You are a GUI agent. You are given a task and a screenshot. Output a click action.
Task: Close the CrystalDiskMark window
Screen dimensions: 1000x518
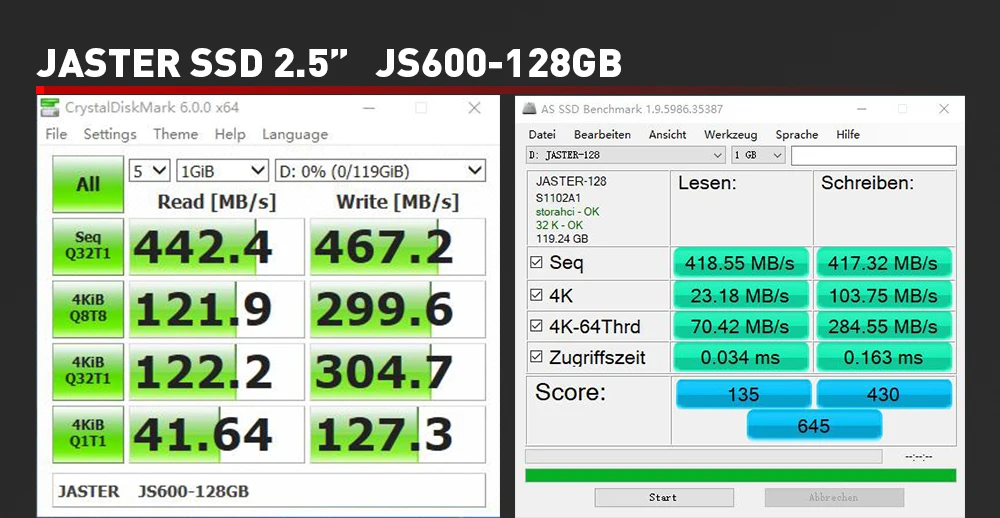click(x=474, y=108)
